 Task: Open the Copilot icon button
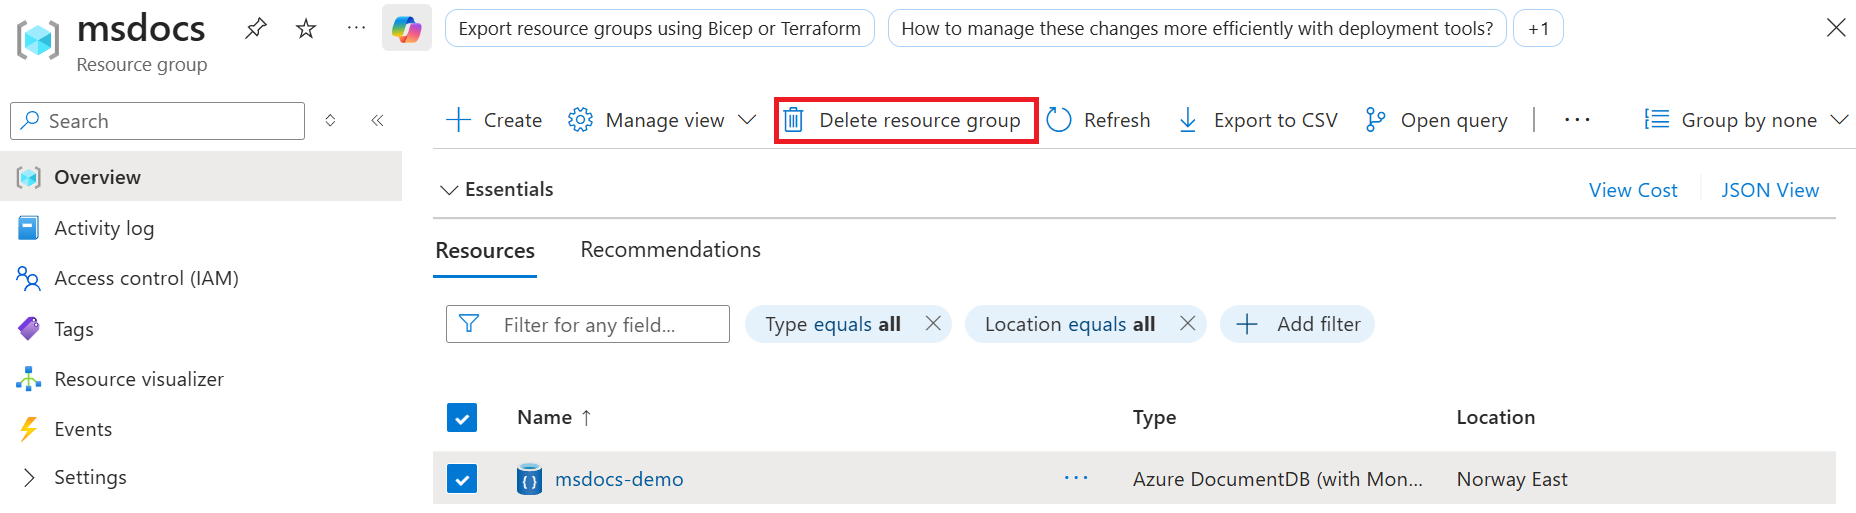(x=407, y=29)
